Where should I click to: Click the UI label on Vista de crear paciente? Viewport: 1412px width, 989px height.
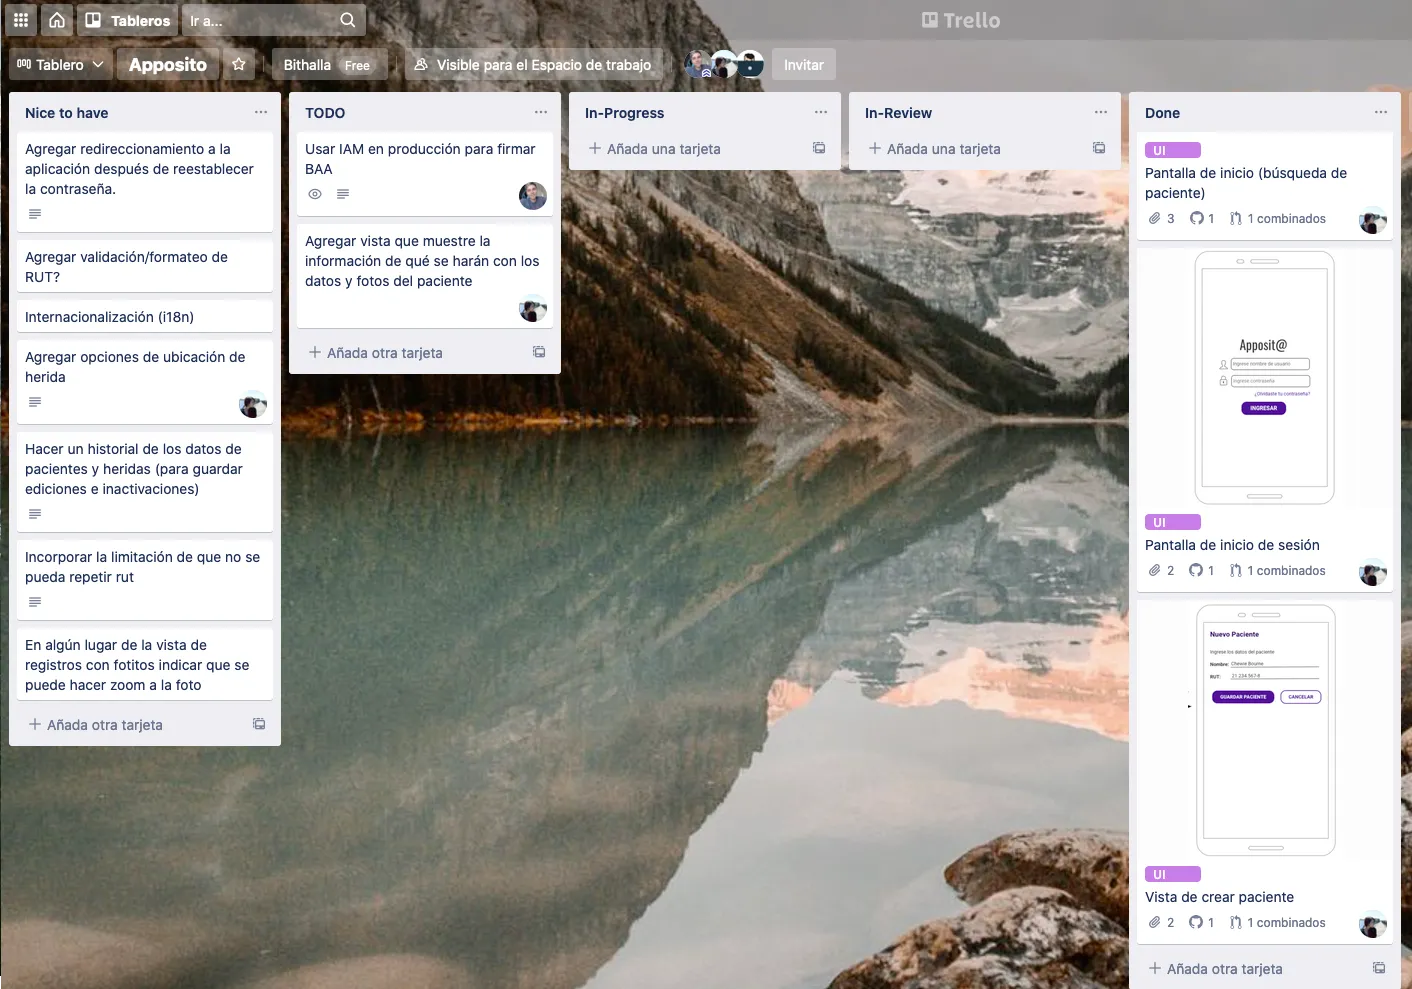coord(1173,874)
